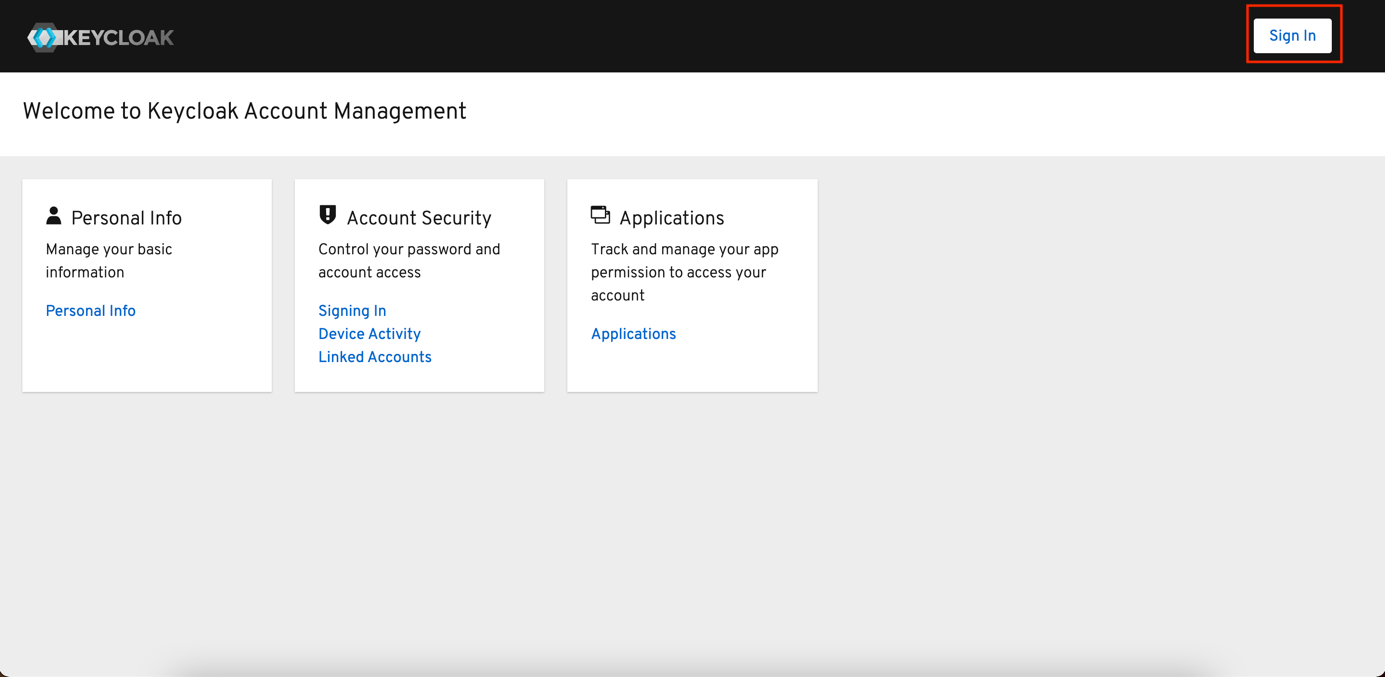Open the Linked Accounts link

click(x=375, y=357)
